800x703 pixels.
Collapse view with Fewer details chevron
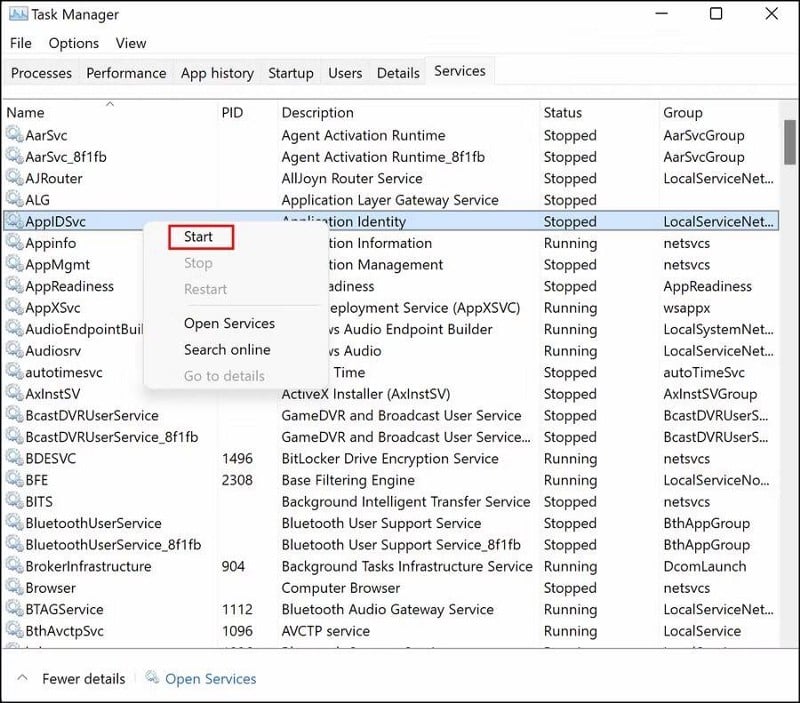(22, 678)
